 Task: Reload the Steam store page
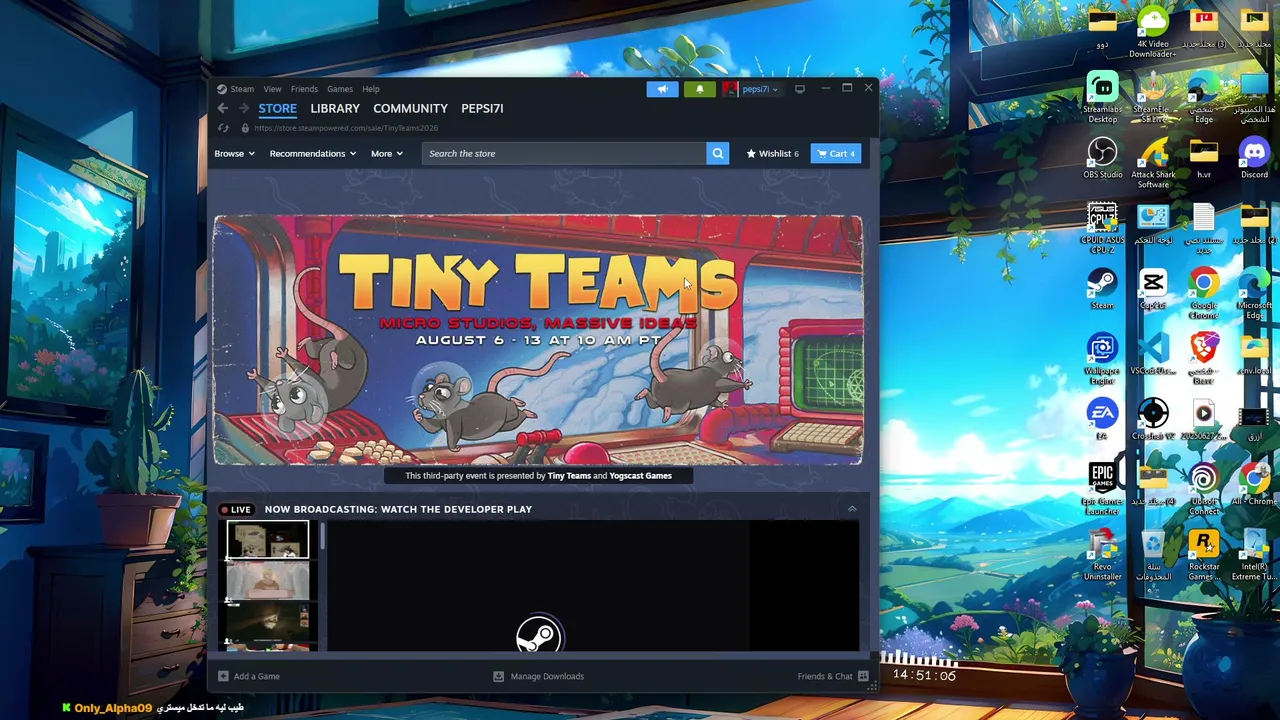point(222,128)
